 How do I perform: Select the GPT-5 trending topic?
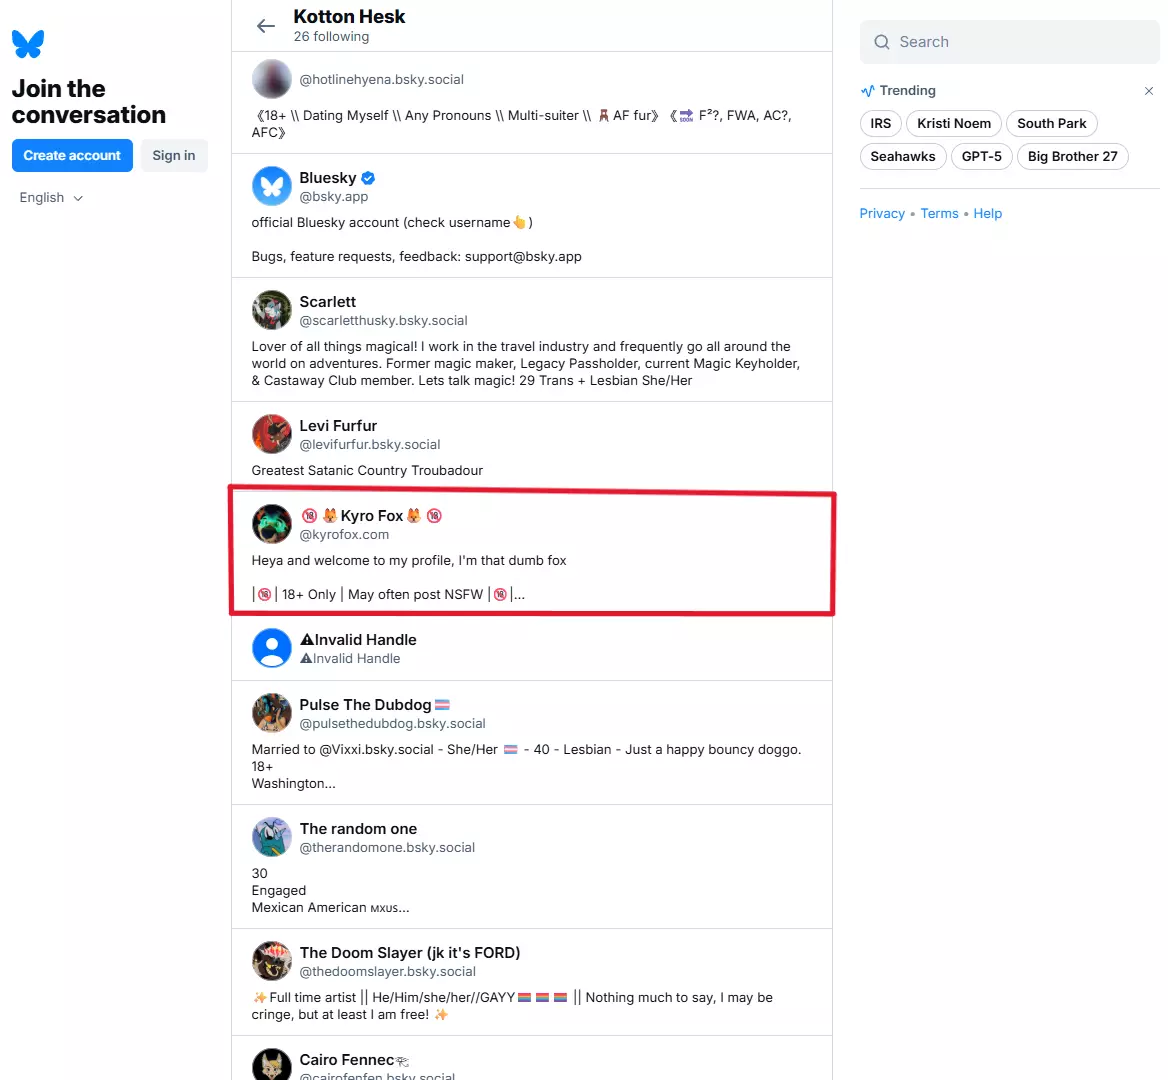tap(981, 156)
